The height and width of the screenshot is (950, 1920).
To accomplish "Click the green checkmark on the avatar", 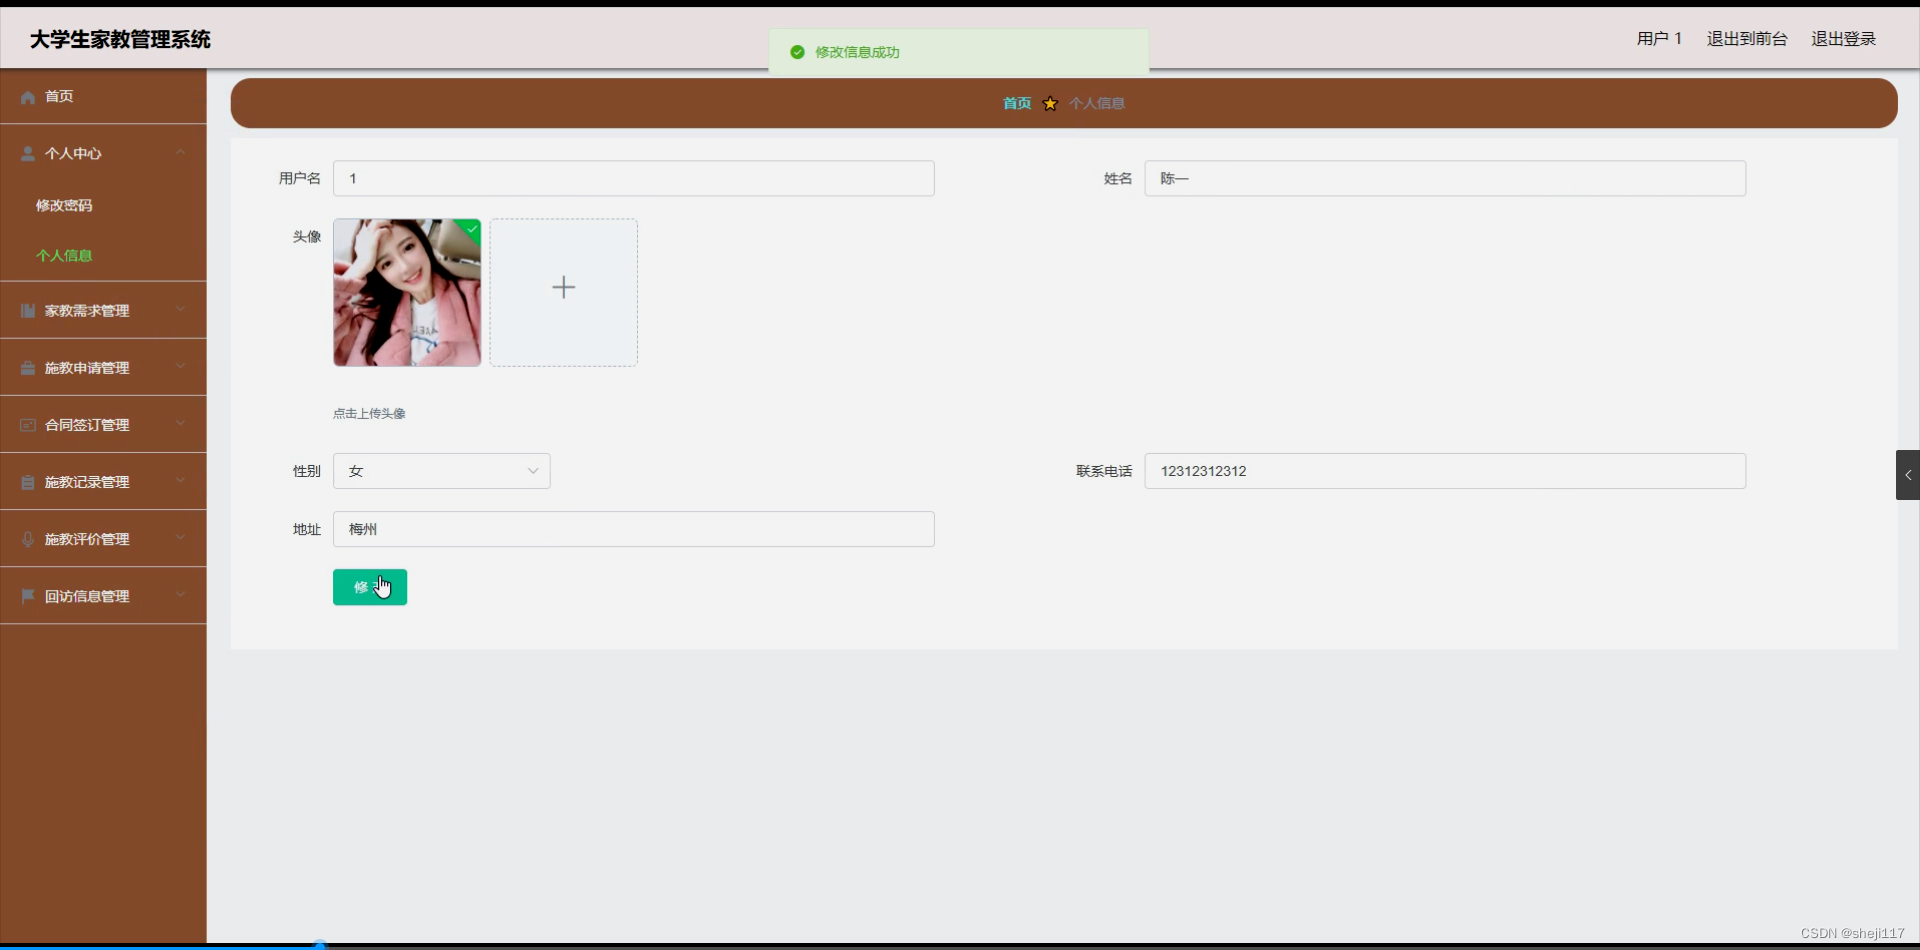I will pos(471,229).
